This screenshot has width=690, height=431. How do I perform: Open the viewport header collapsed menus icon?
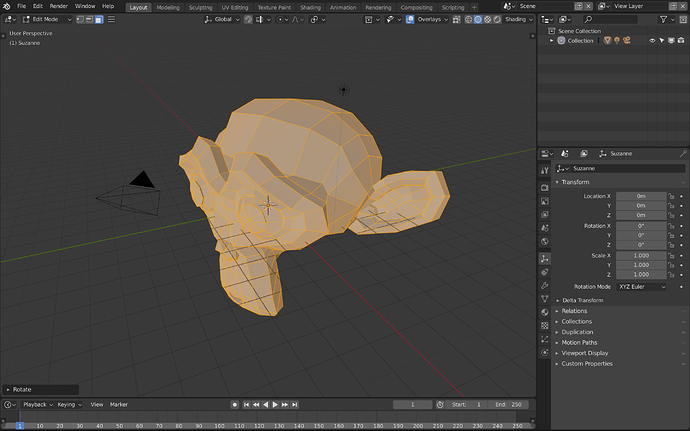[111, 19]
